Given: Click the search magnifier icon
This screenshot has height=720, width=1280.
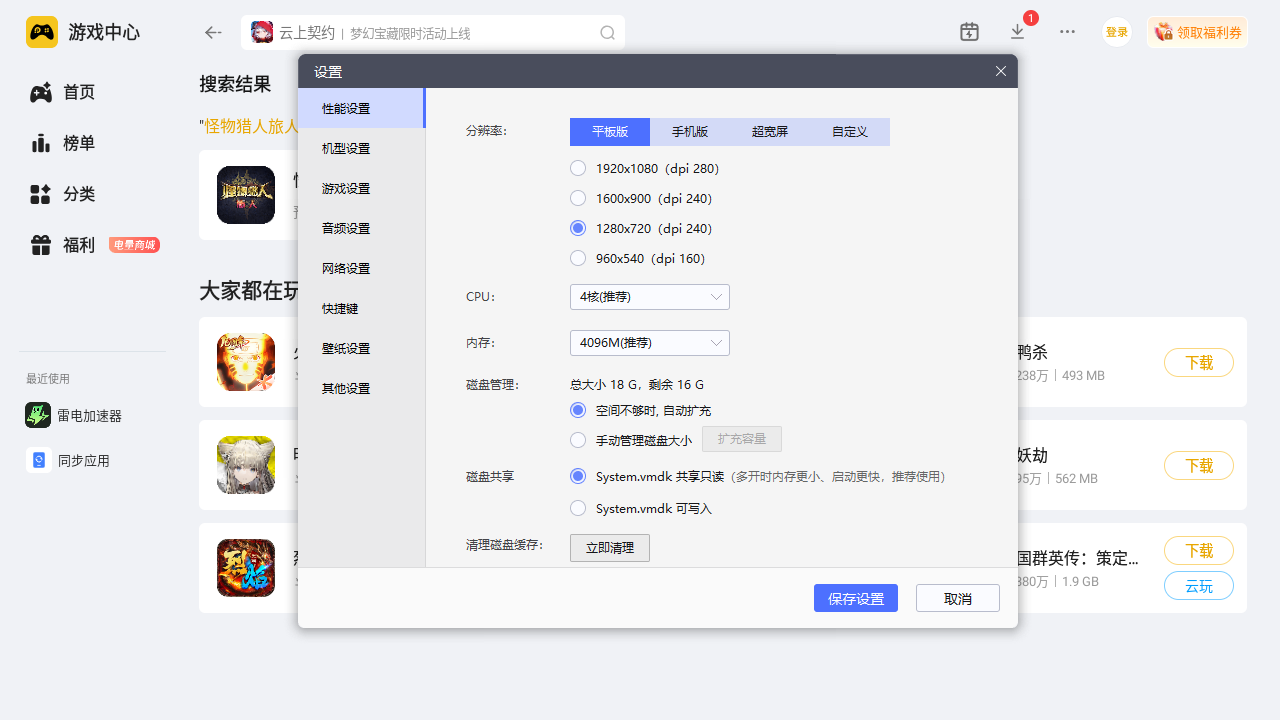Looking at the screenshot, I should point(607,33).
